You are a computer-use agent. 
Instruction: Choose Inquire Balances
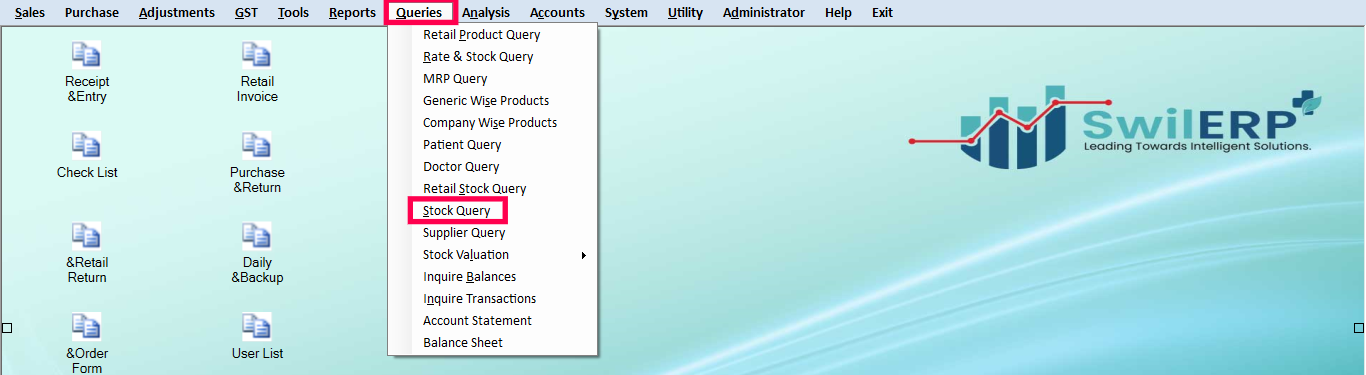[x=492, y=277]
